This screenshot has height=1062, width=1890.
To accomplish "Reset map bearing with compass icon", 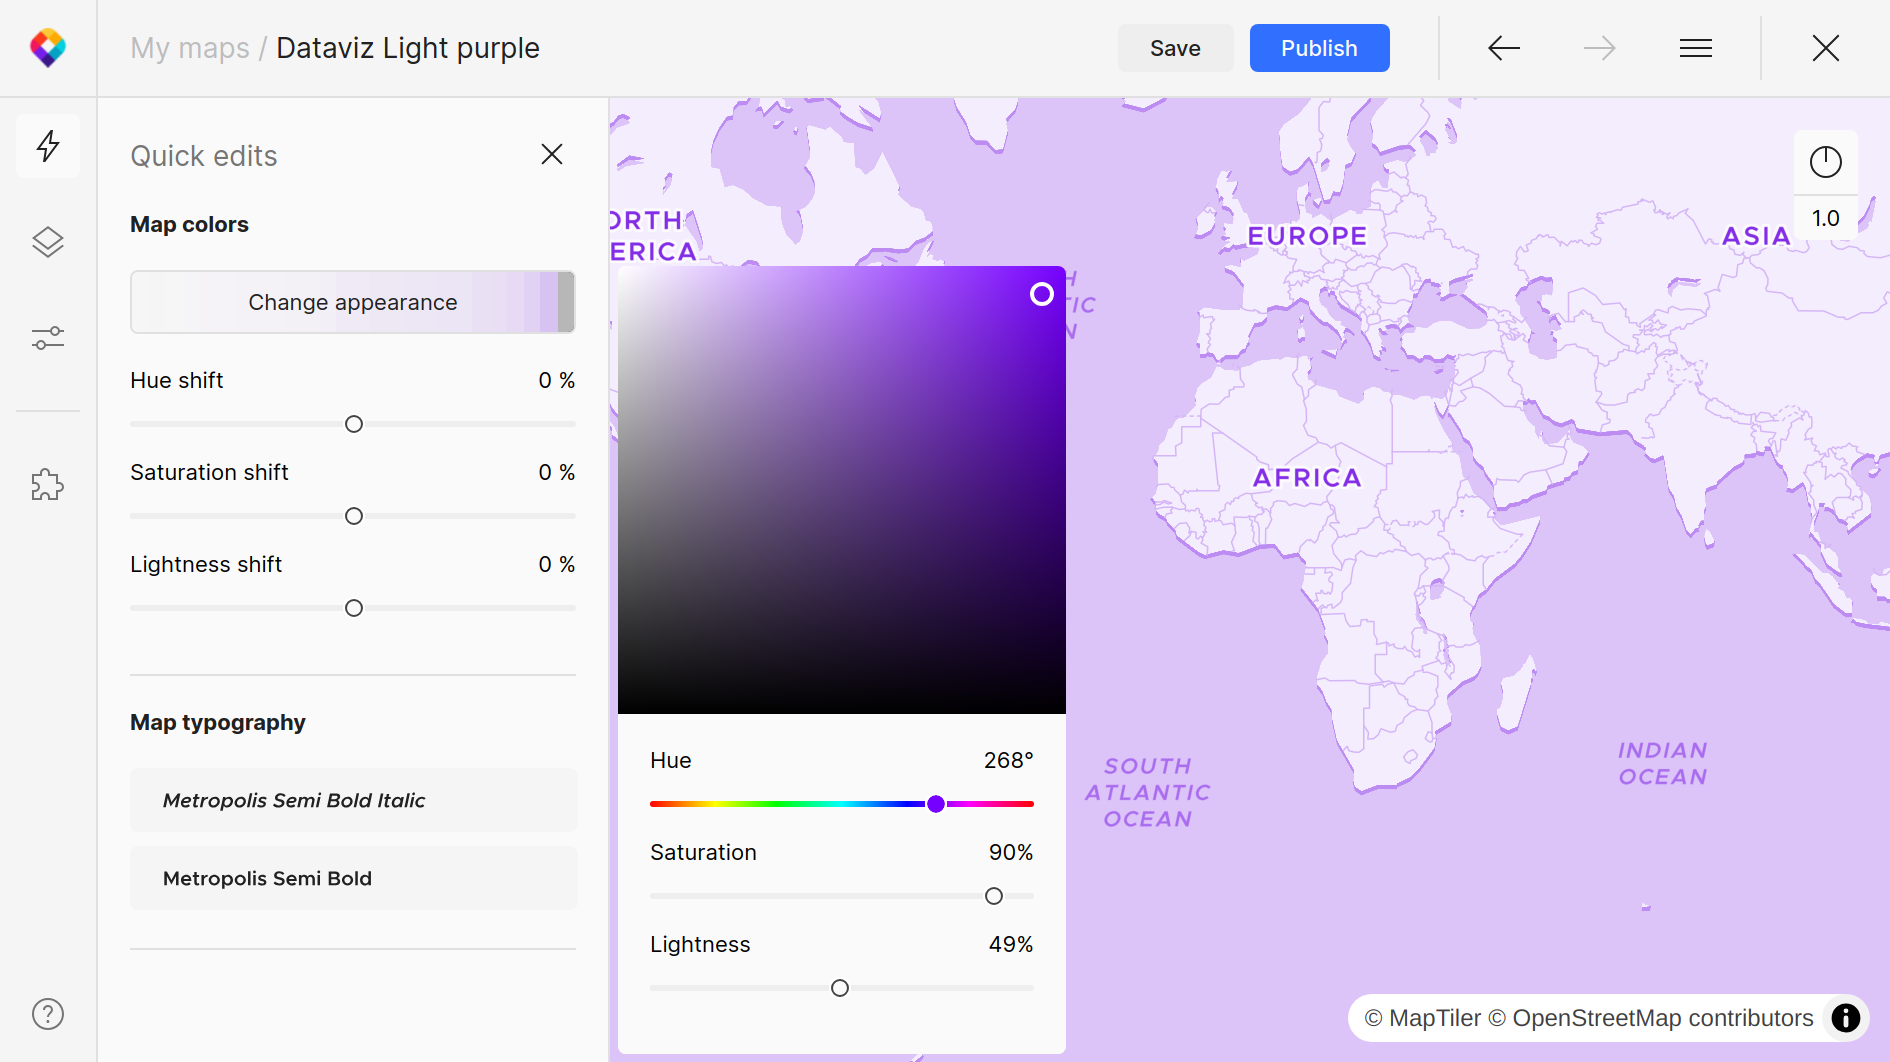I will click(x=1825, y=162).
